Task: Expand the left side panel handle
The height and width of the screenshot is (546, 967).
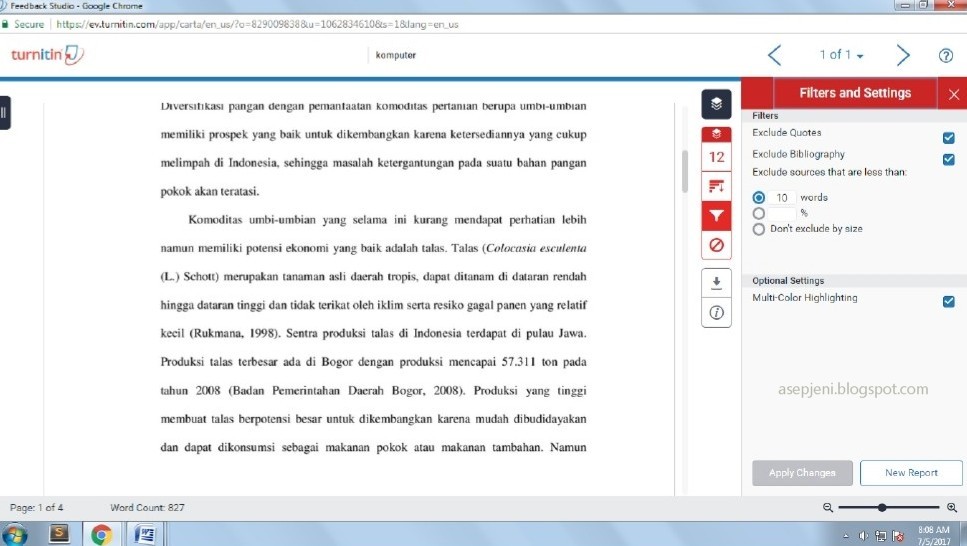Action: (x=4, y=112)
